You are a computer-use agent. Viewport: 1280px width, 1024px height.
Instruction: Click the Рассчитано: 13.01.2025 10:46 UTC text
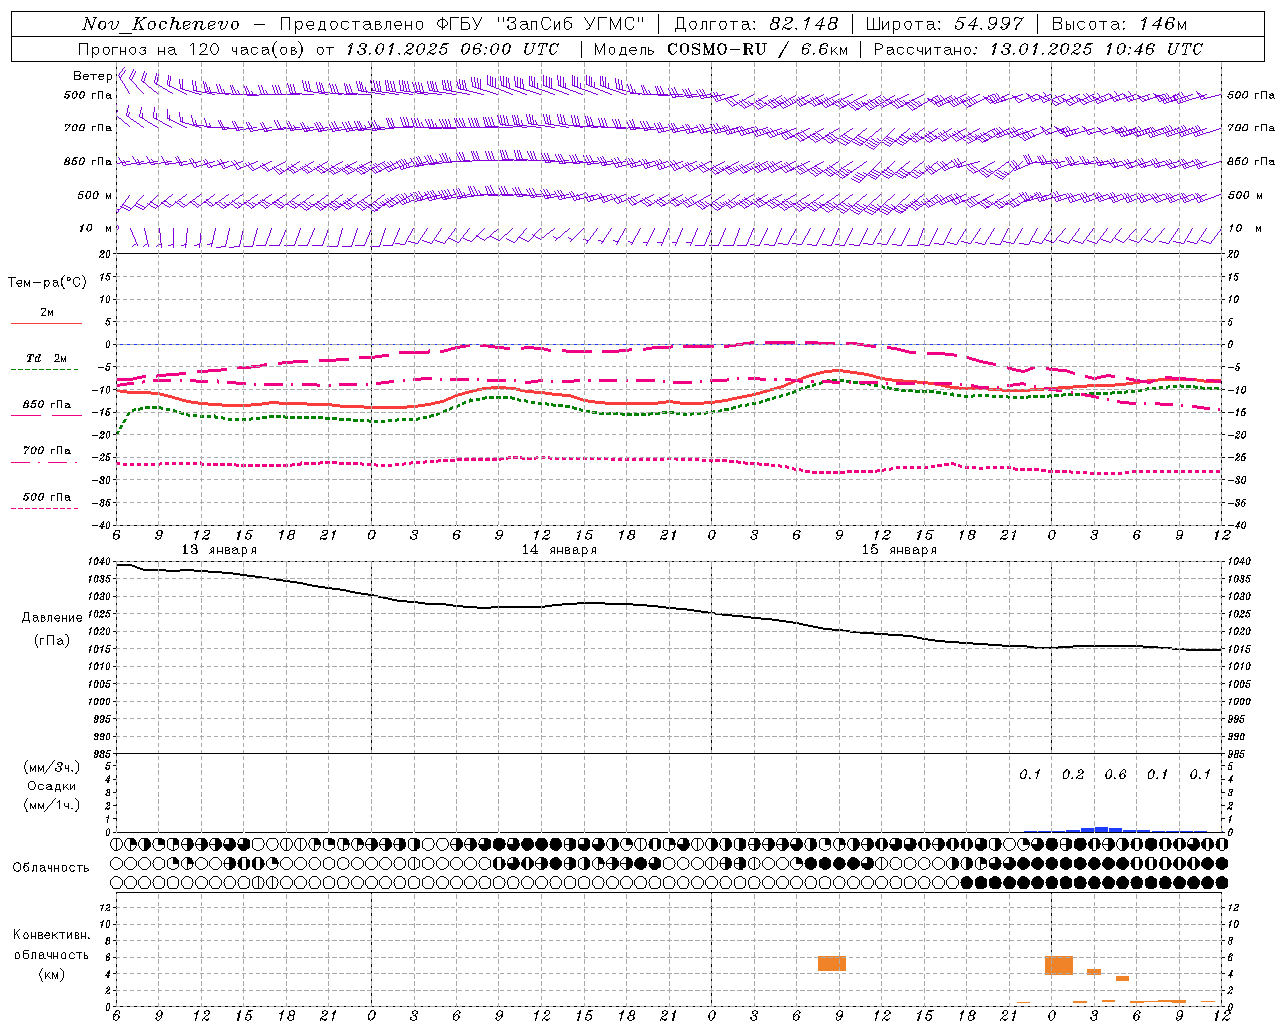coord(1038,49)
